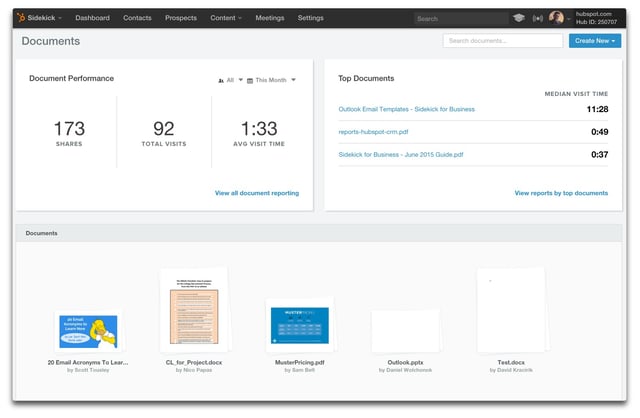The height and width of the screenshot is (418, 640).
Task: Click the people icon beside All filter
Action: (x=221, y=80)
